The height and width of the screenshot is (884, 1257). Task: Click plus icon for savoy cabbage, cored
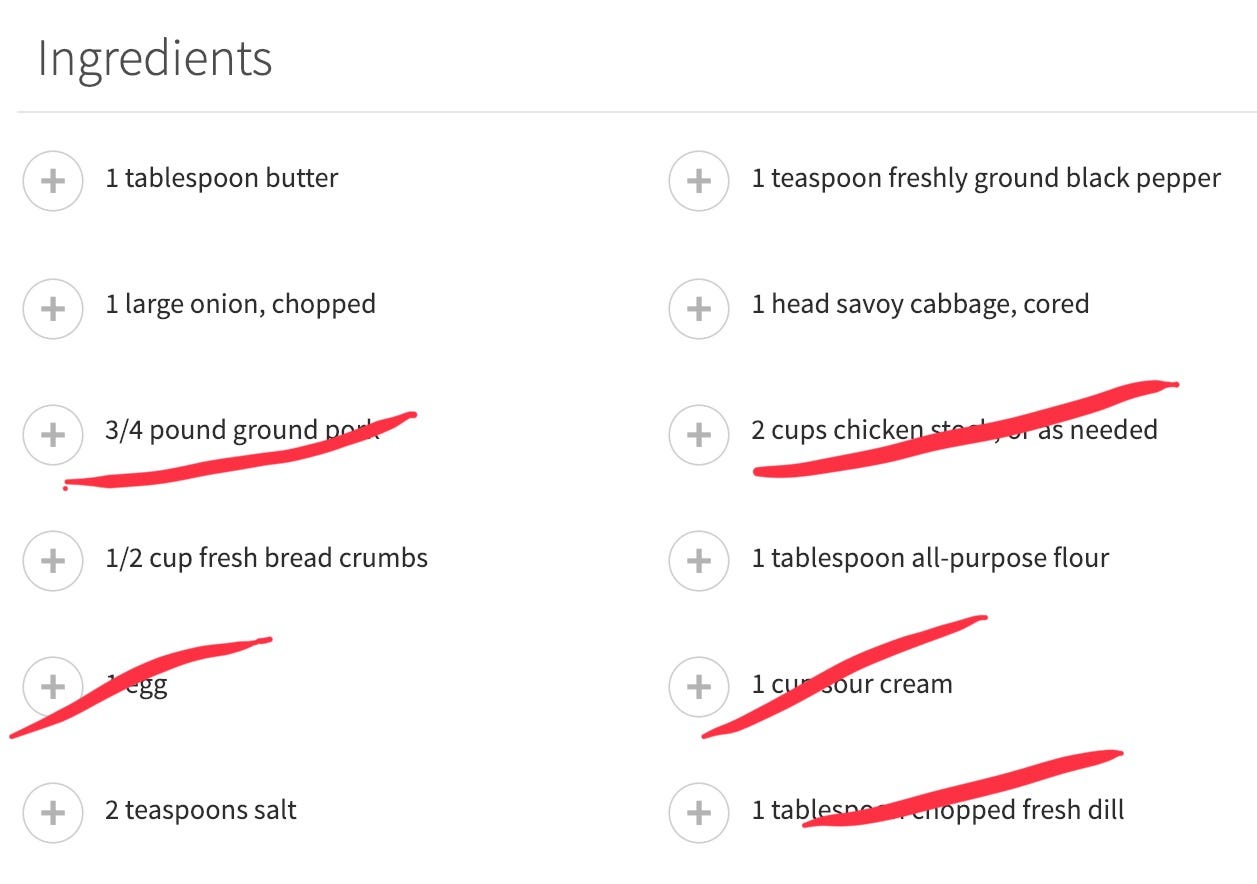[698, 308]
